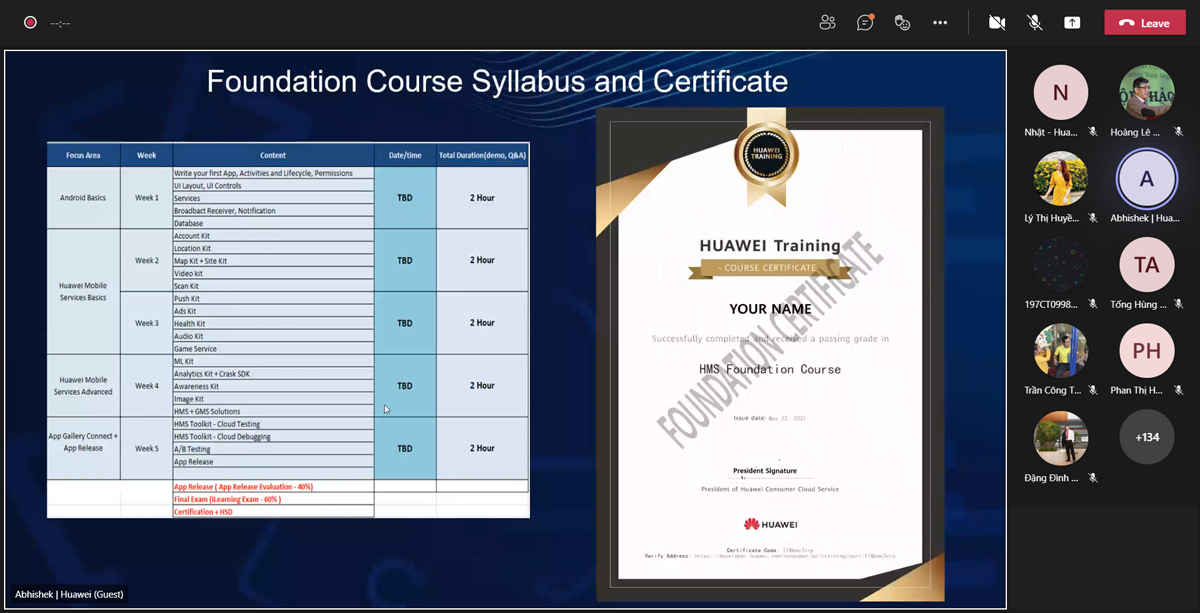The width and height of the screenshot is (1200, 613).
Task: Click HMS Foundation Course on the certificate
Action: coord(770,369)
